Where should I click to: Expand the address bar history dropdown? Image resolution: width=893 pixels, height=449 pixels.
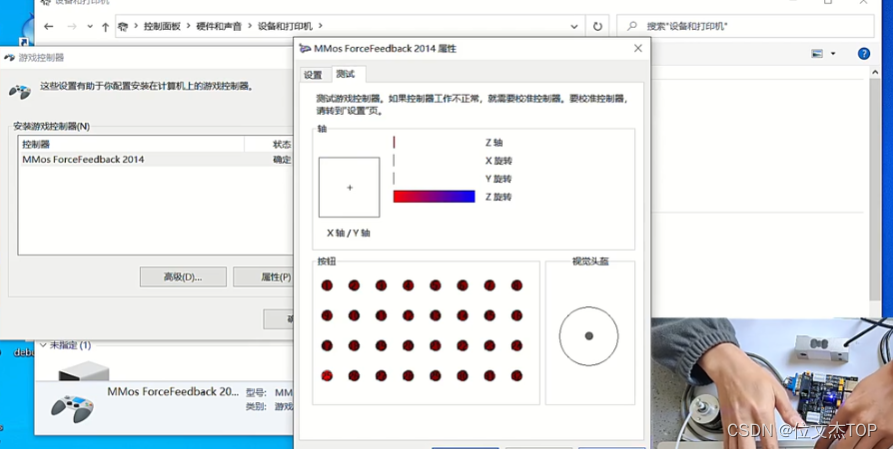(574, 26)
